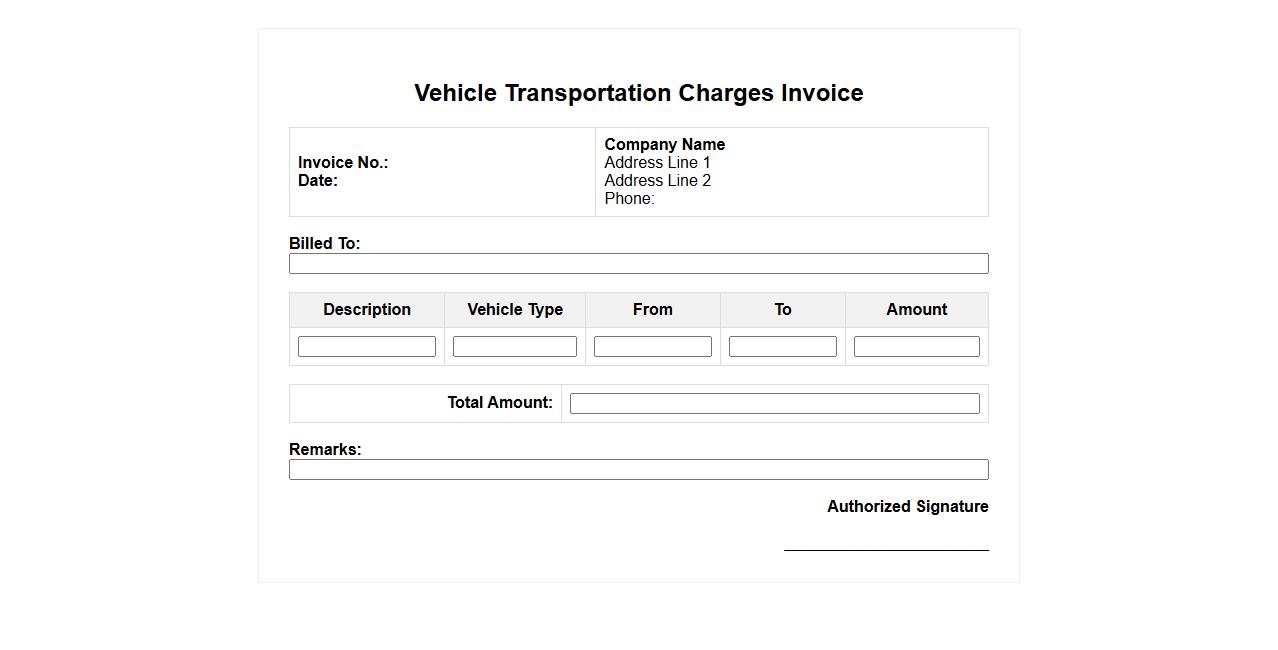Click the signature line
Image resolution: width=1278 pixels, height=650 pixels.
coord(886,549)
